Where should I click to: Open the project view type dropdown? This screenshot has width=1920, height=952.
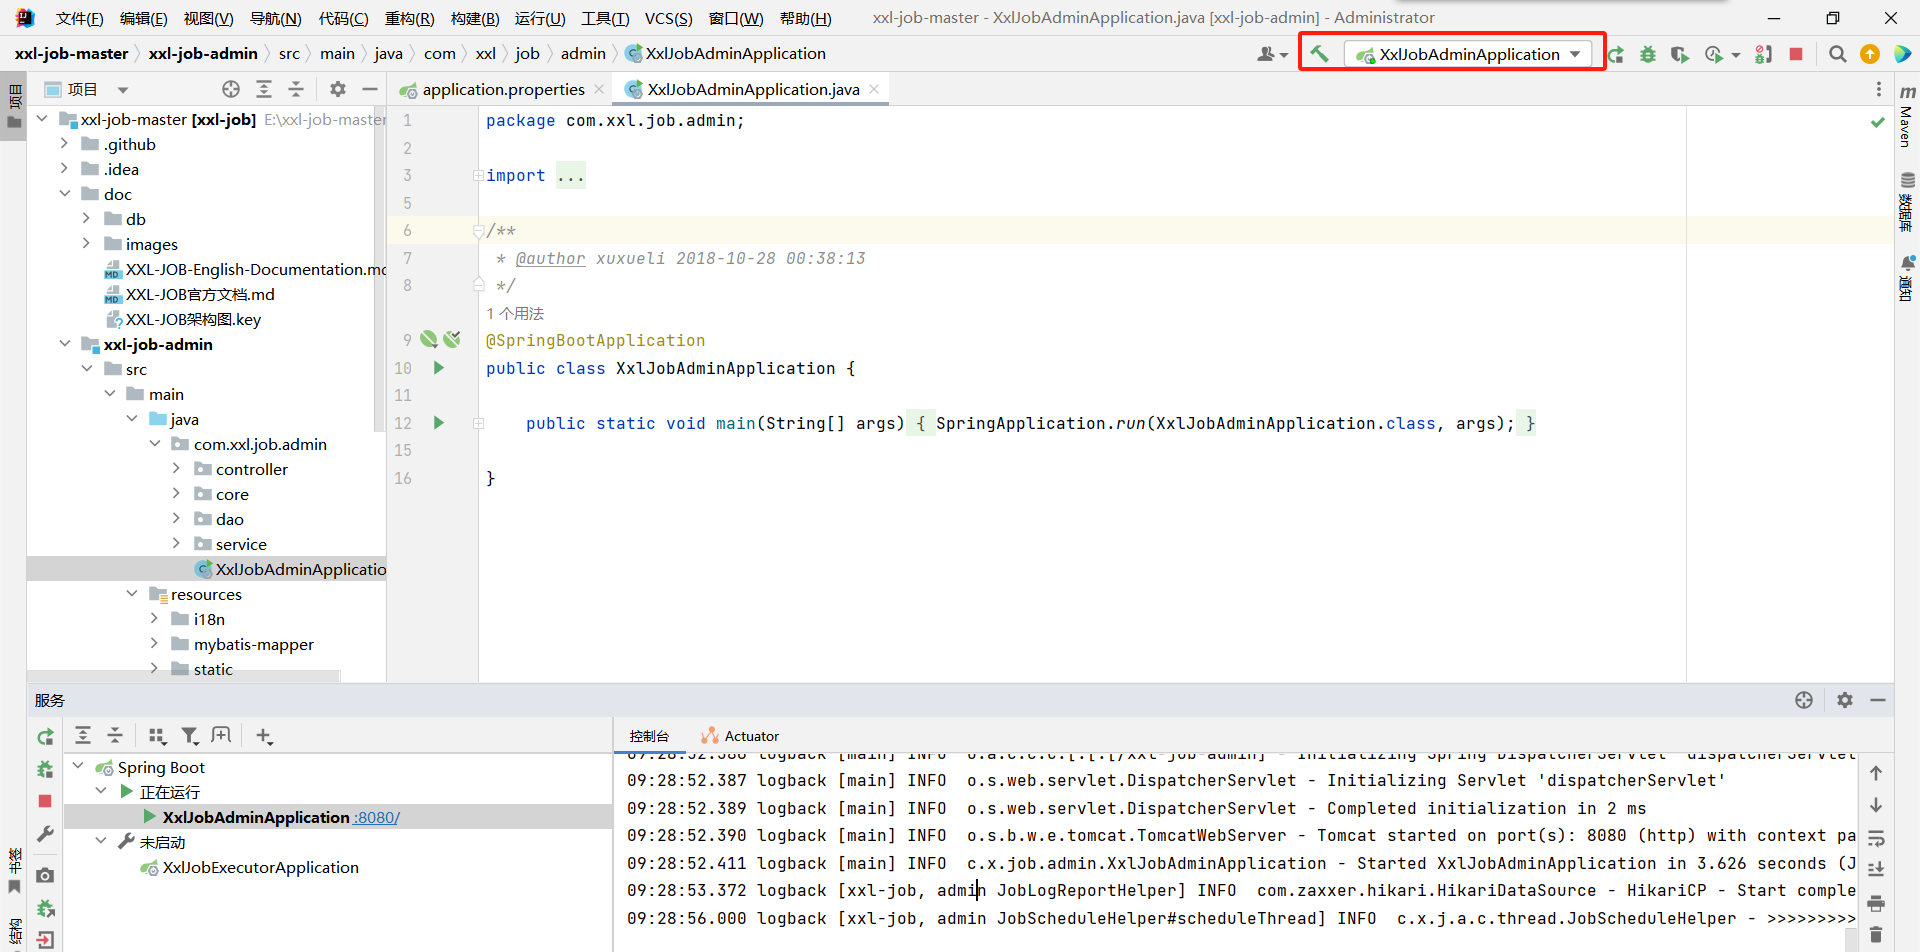[x=122, y=90]
